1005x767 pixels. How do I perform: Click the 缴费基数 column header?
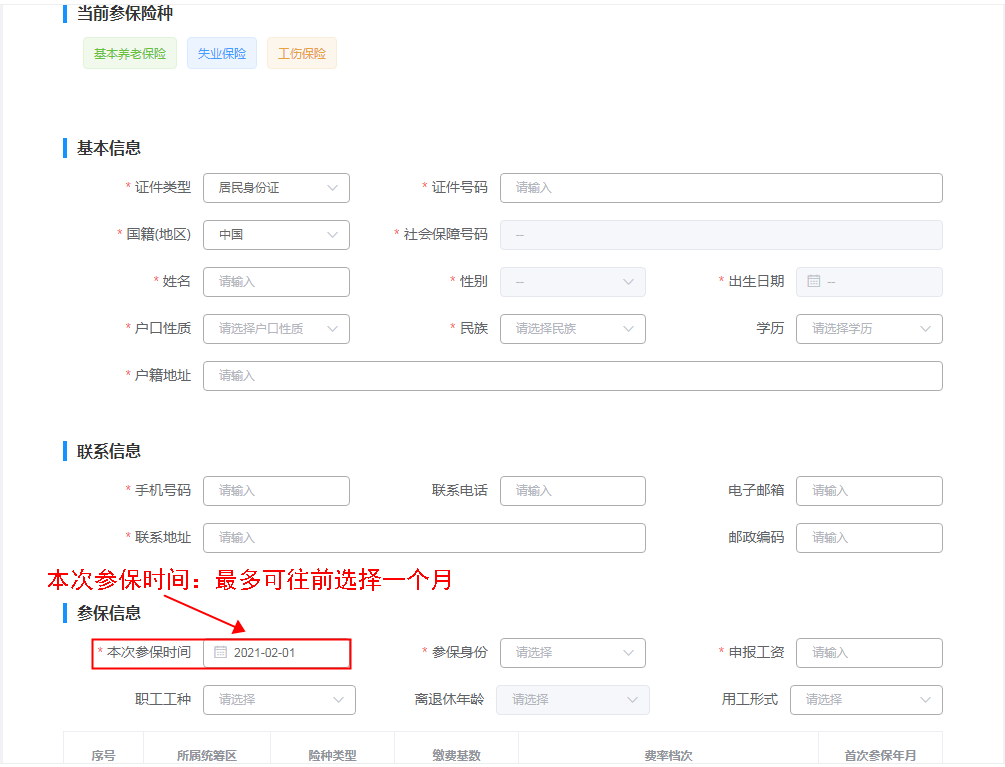(x=456, y=755)
